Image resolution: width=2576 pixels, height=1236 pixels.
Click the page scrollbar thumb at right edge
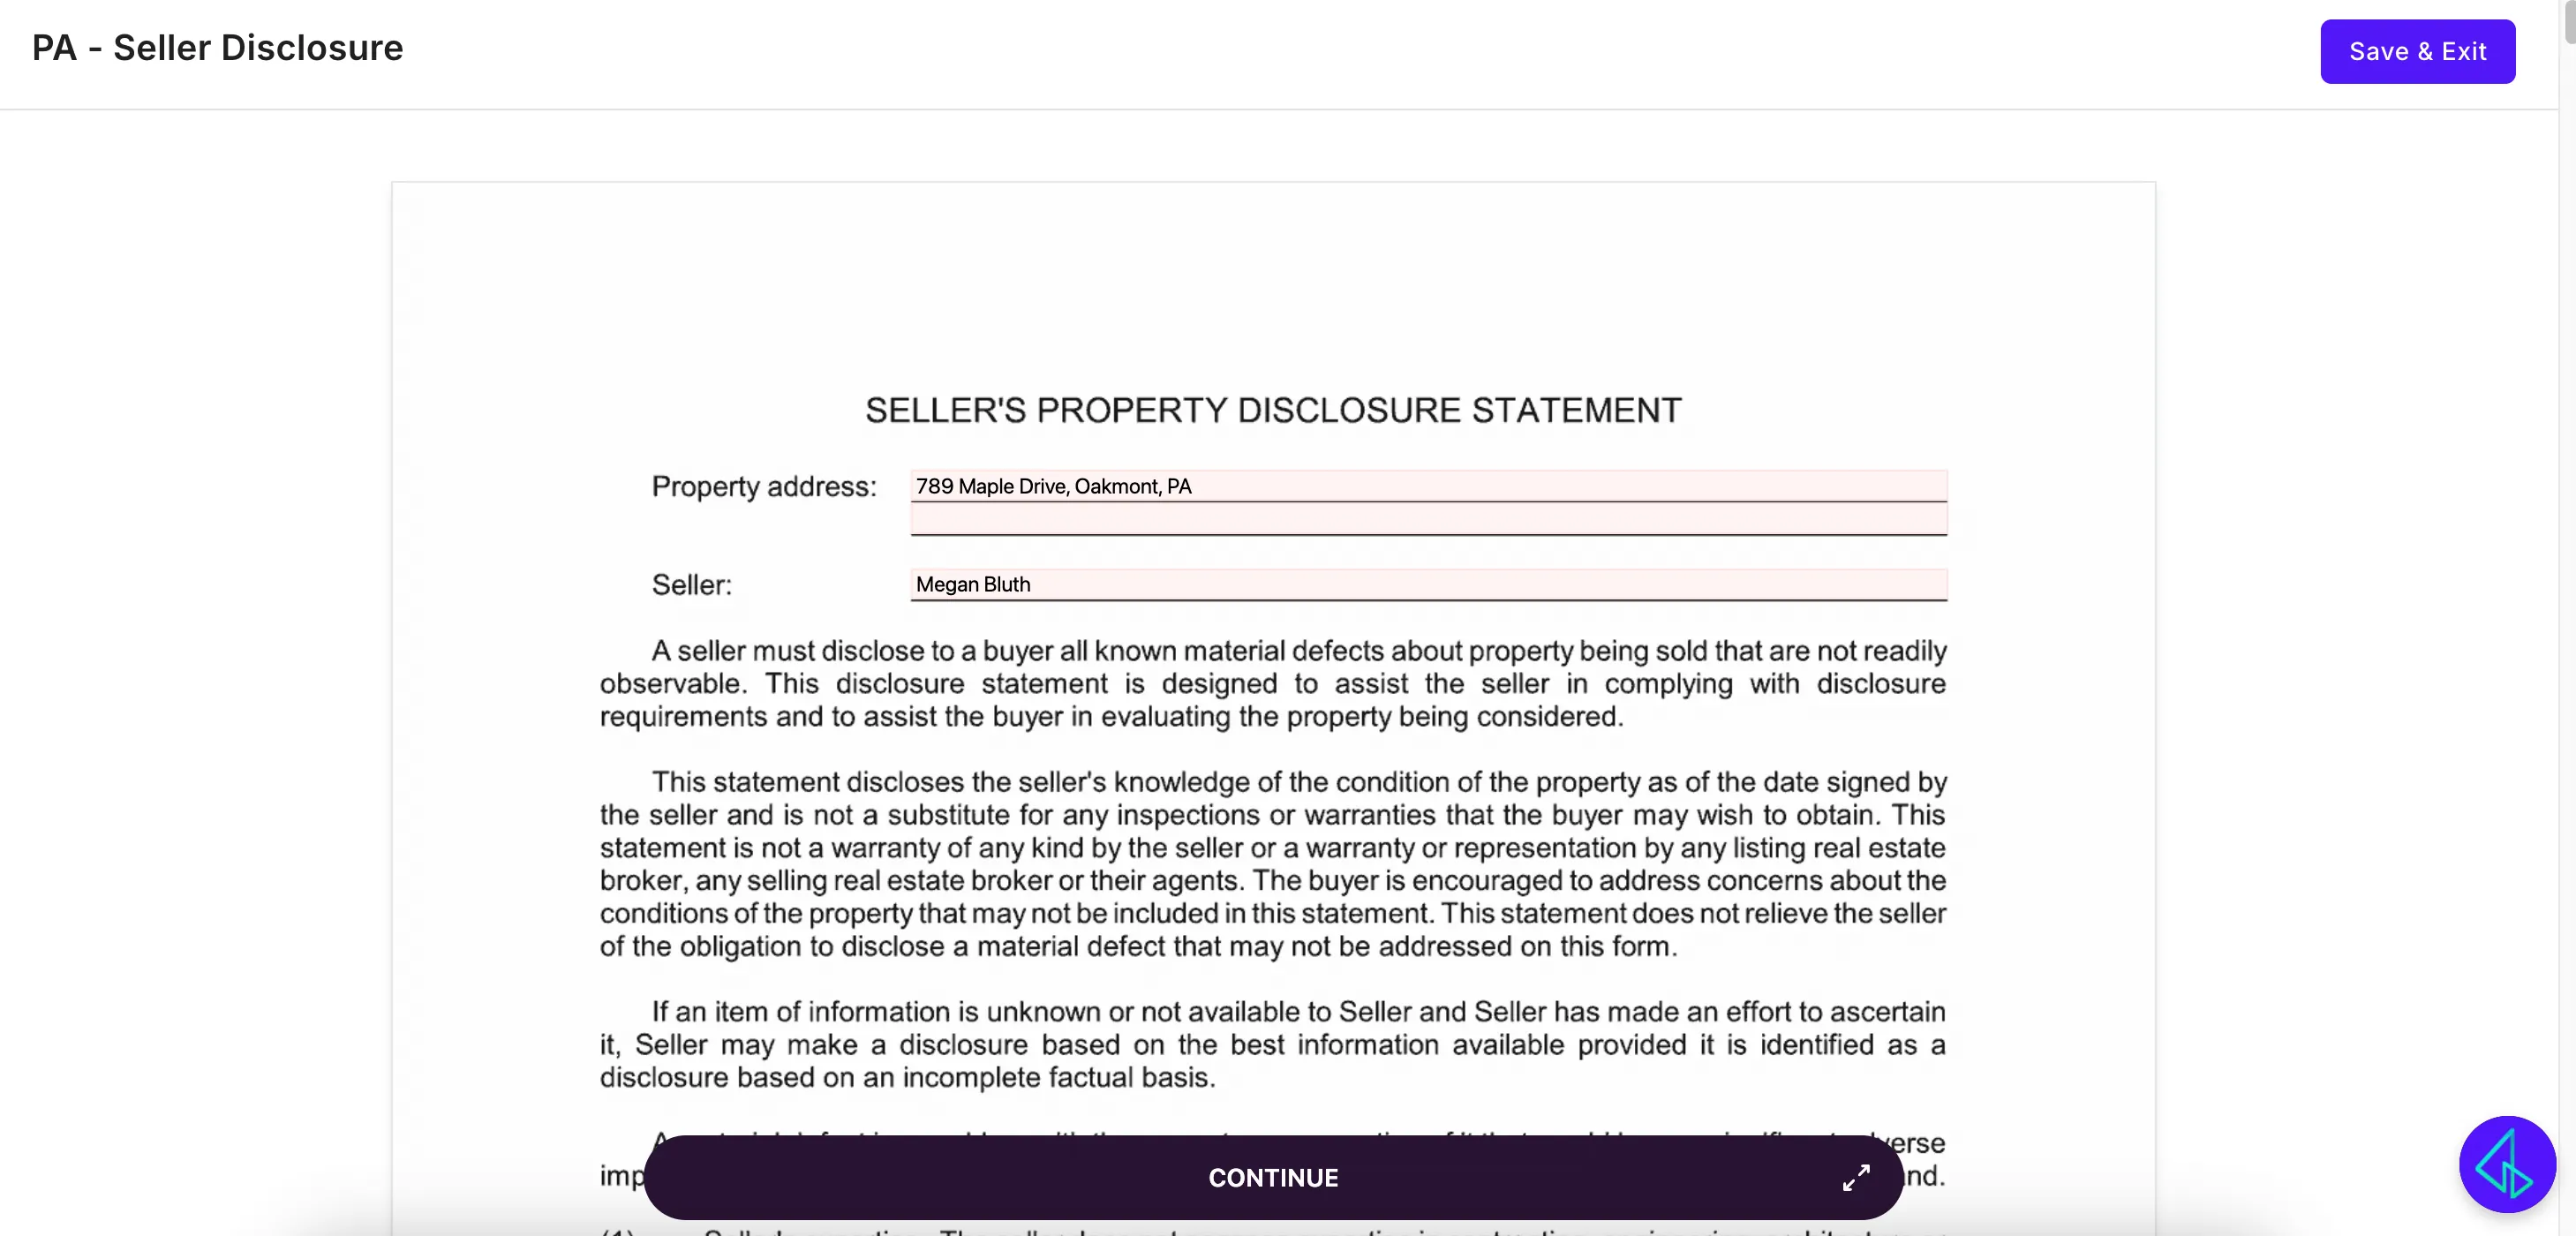tap(2568, 20)
